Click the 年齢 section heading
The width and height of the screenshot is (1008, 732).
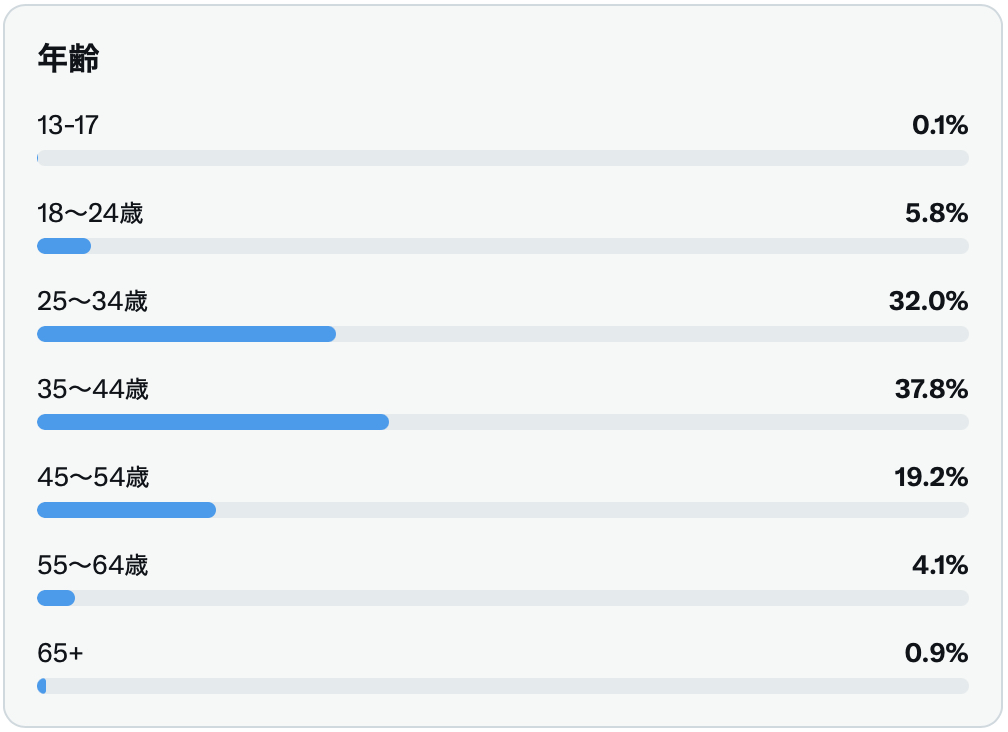coord(68,58)
